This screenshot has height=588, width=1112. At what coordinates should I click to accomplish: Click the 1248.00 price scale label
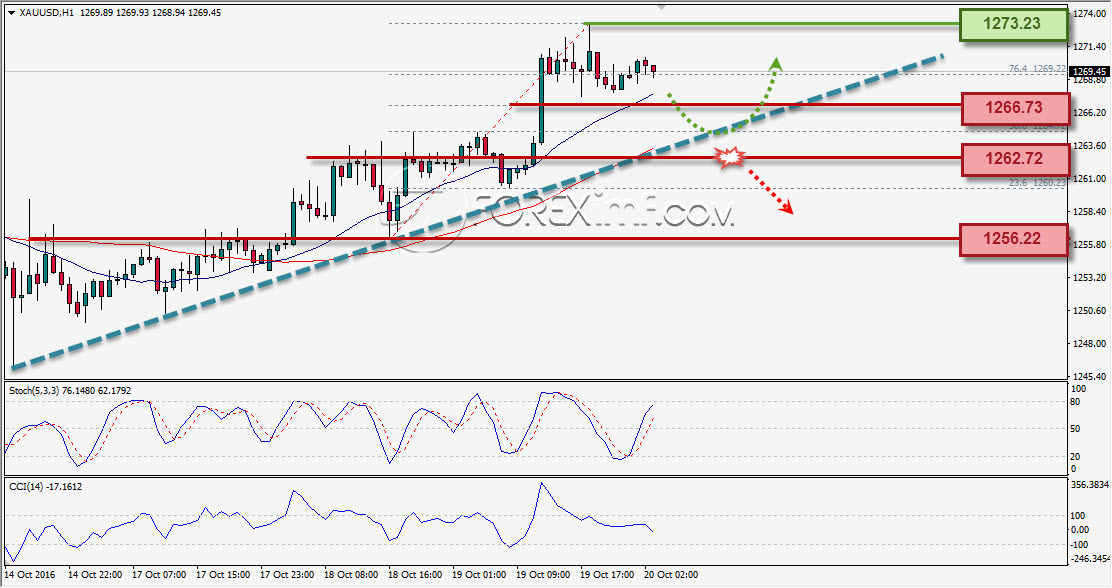pos(1090,343)
